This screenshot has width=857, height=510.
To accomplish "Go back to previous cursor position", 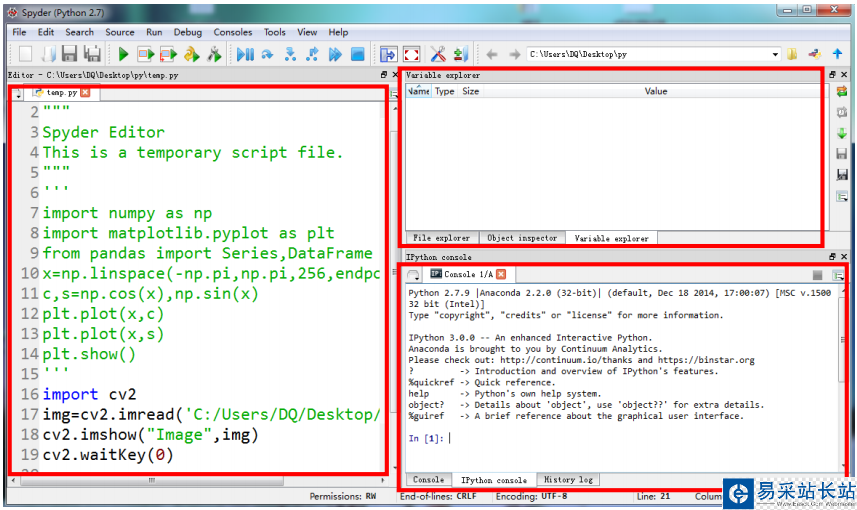I will pyautogui.click(x=492, y=54).
